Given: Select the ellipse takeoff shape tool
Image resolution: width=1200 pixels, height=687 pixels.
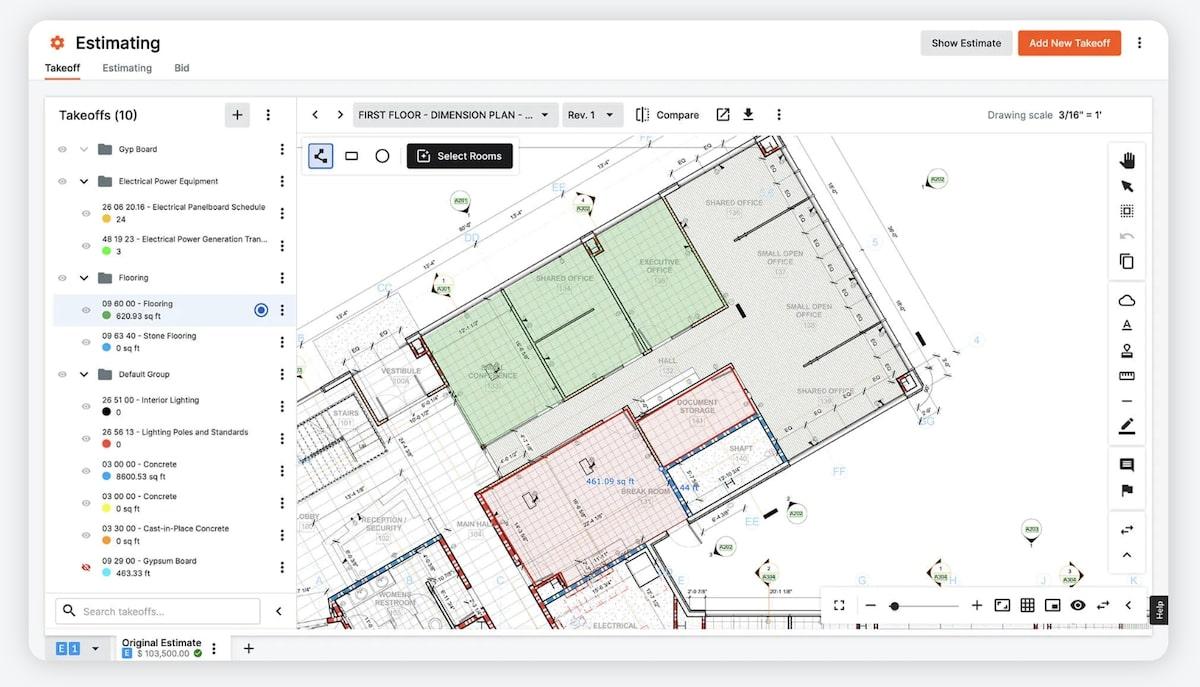Looking at the screenshot, I should [382, 156].
